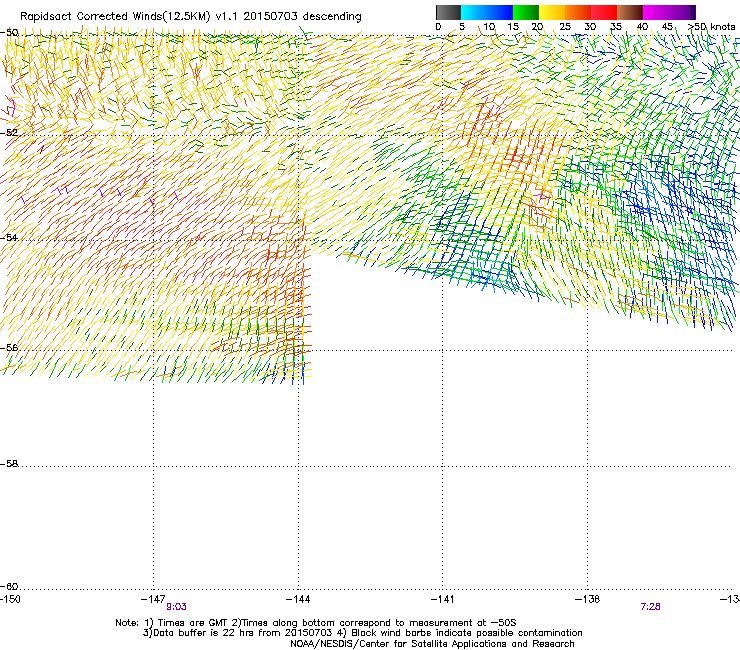
Task: Click the -144 longitude axis label
Action: click(298, 599)
